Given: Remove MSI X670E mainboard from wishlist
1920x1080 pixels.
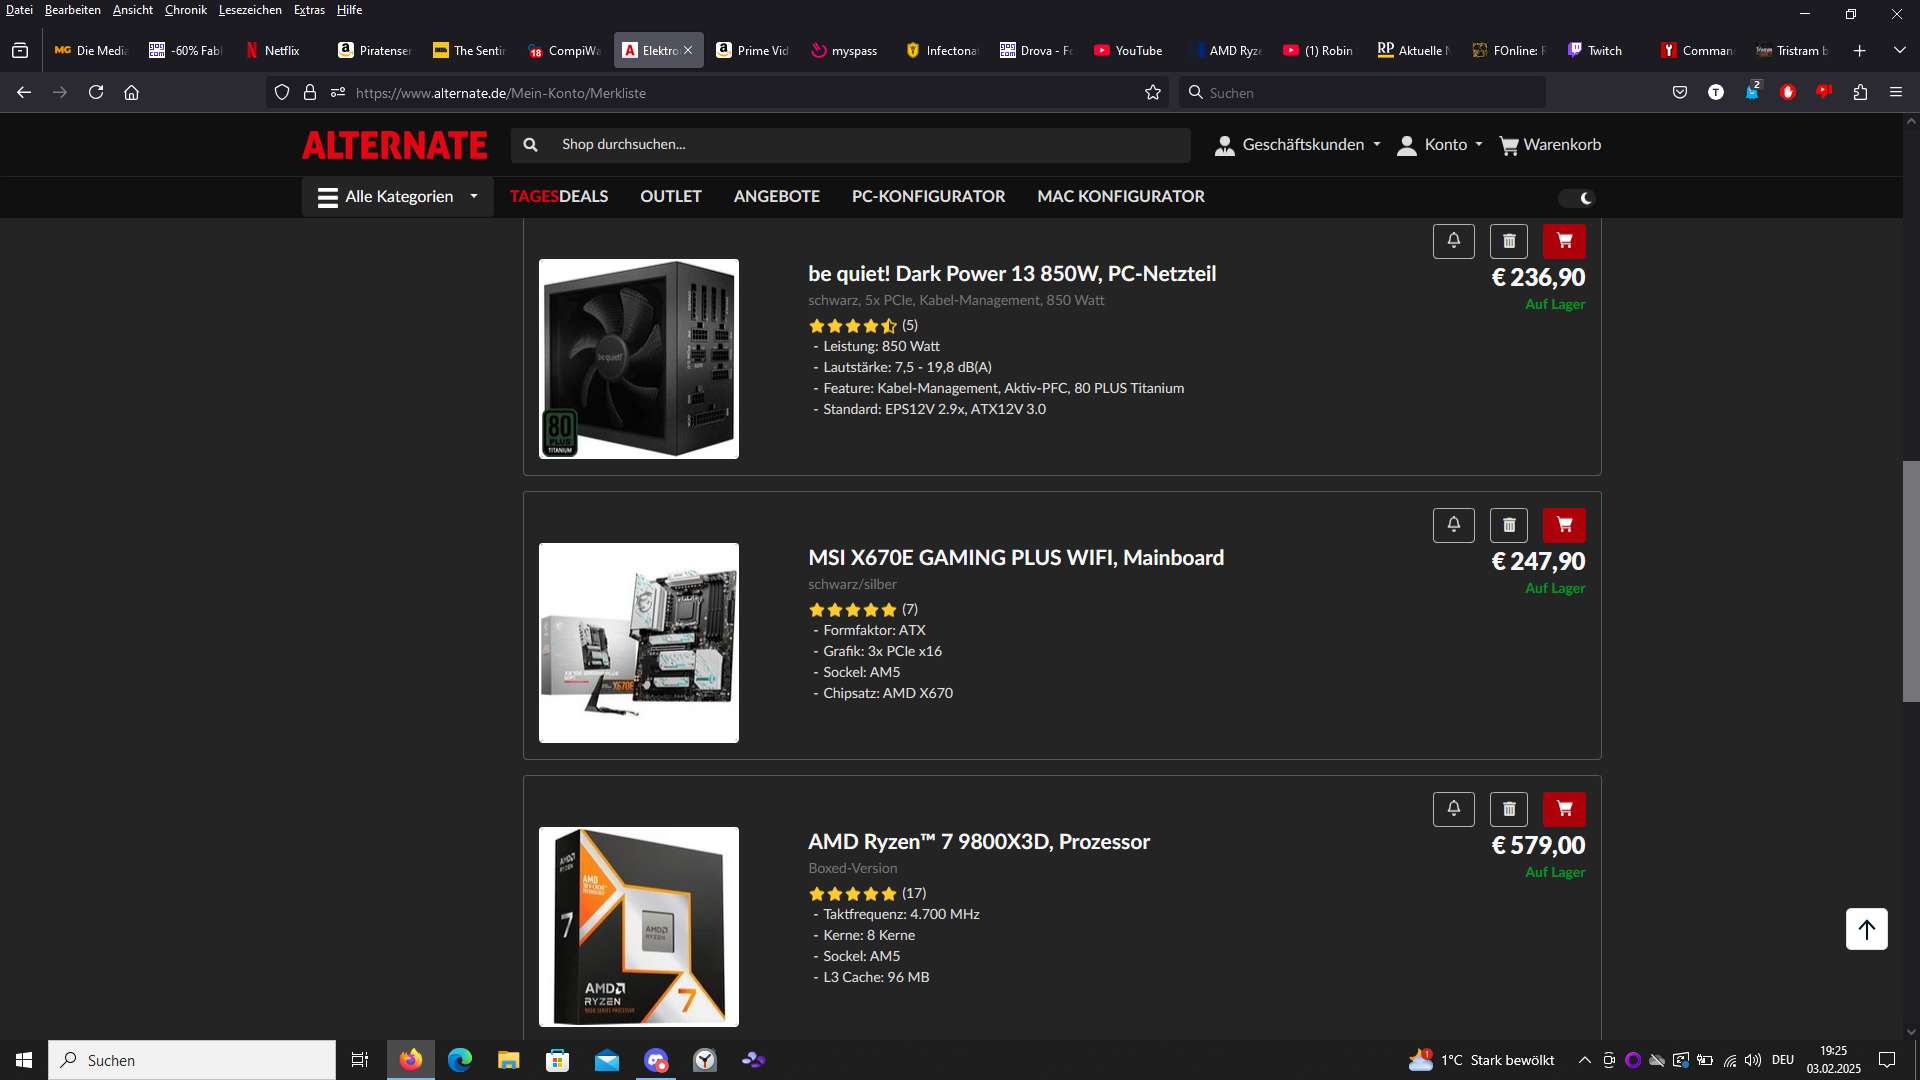Looking at the screenshot, I should pyautogui.click(x=1509, y=525).
